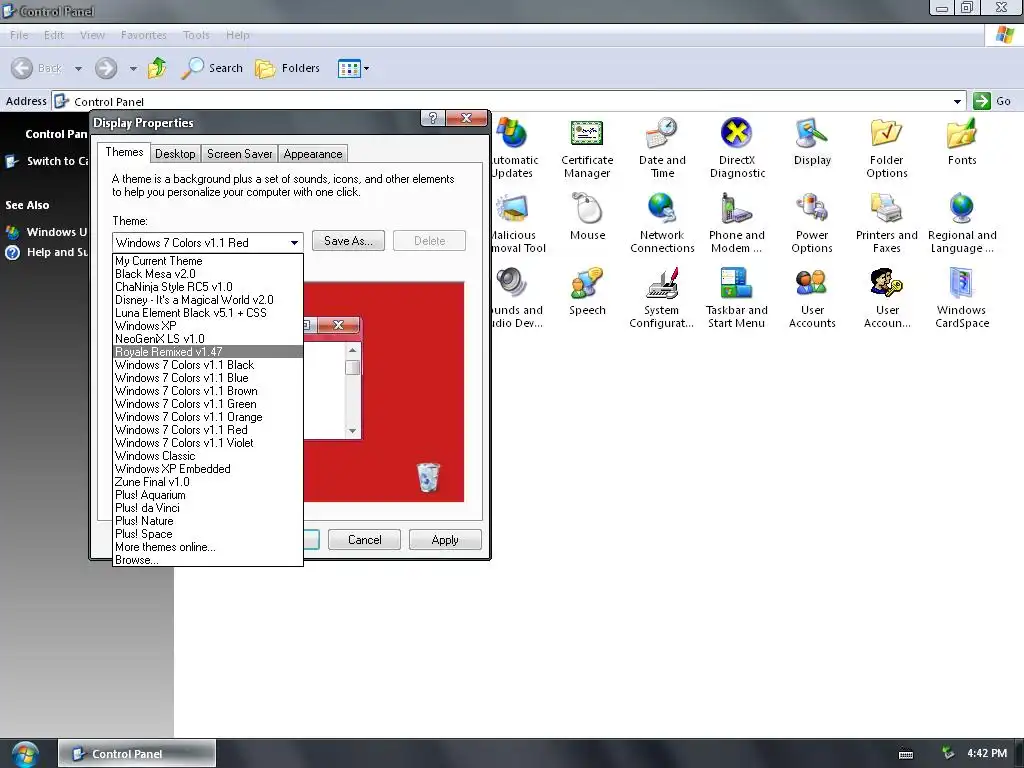Click Control Panel taskbar button
Screen dimensions: 1024x768
[x=136, y=754]
